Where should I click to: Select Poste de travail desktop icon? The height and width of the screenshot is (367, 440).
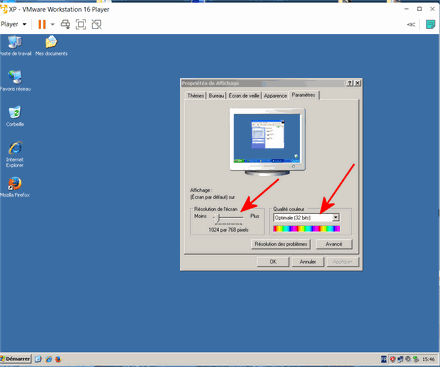15,46
